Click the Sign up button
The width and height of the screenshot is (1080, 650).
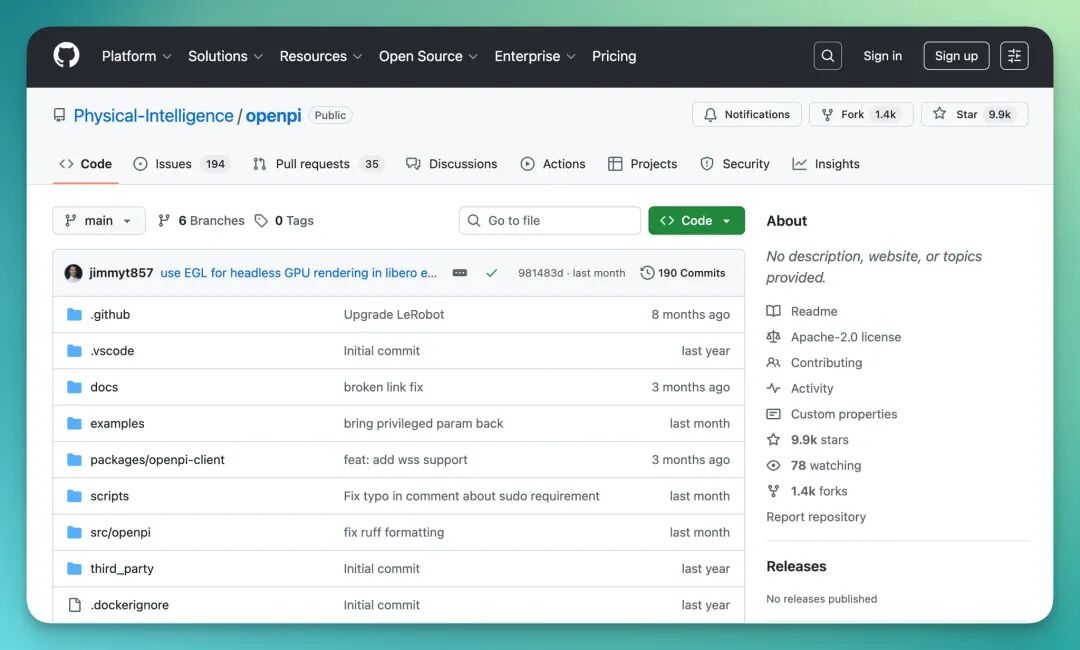click(956, 56)
